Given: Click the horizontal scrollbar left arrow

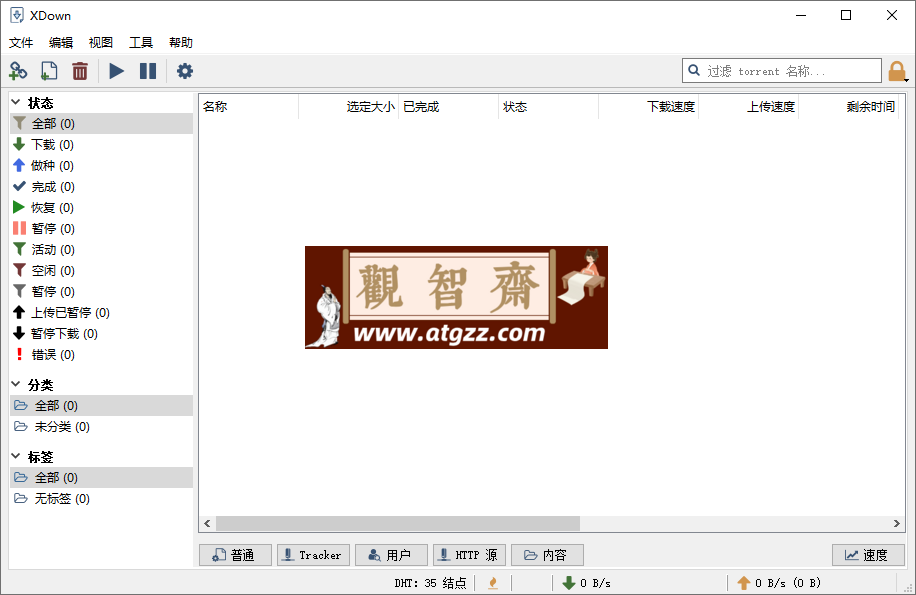Looking at the screenshot, I should click(x=207, y=524).
